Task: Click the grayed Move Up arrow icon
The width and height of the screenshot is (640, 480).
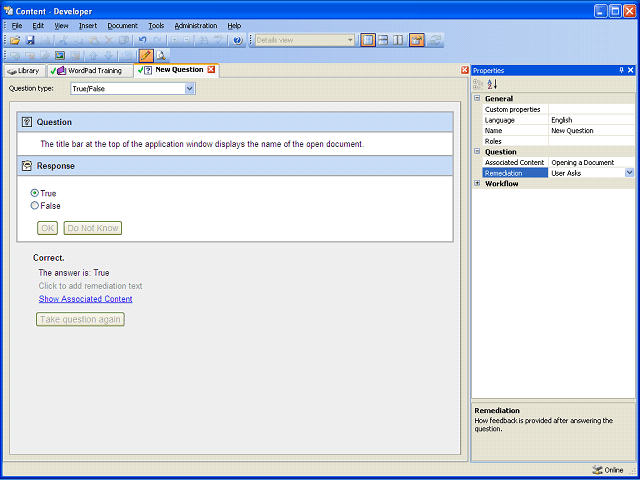Action: [x=93, y=55]
